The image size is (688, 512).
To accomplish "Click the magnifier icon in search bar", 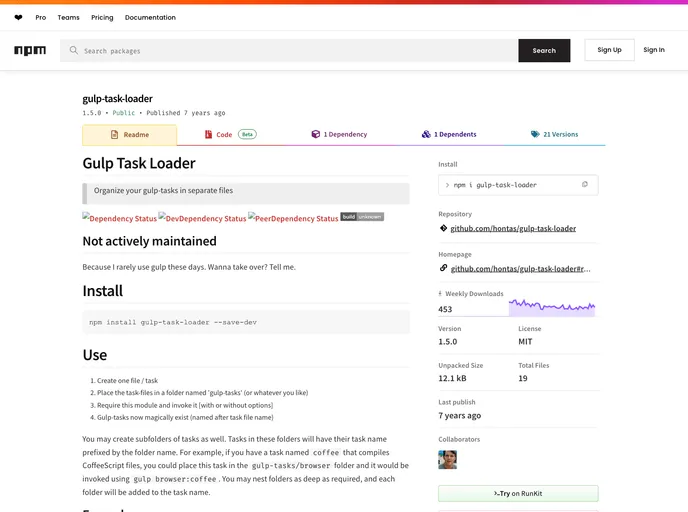I will coord(74,50).
